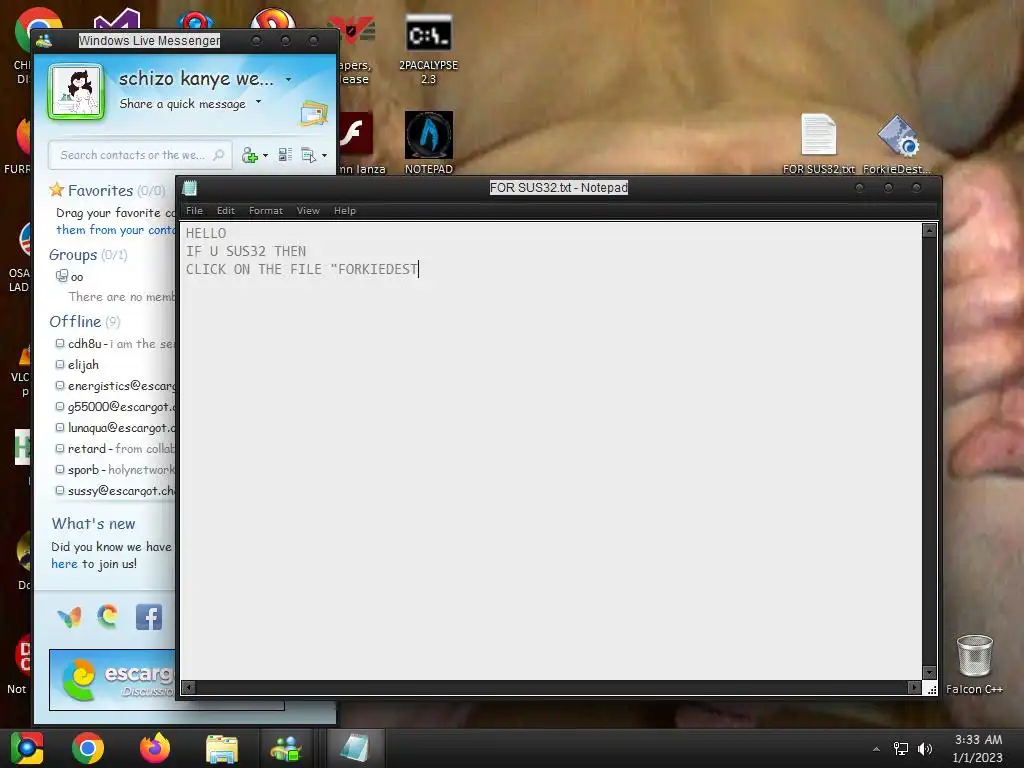Click the Notepad title bar icon
This screenshot has width=1024, height=768.
[x=189, y=188]
